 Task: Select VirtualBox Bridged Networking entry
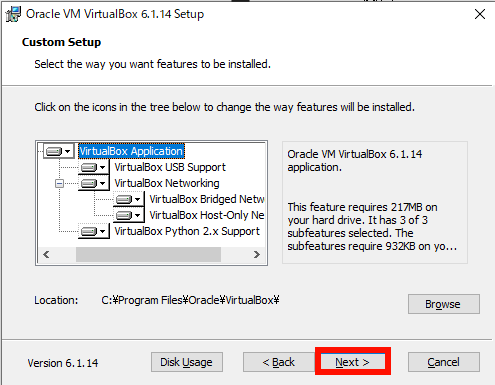207,199
